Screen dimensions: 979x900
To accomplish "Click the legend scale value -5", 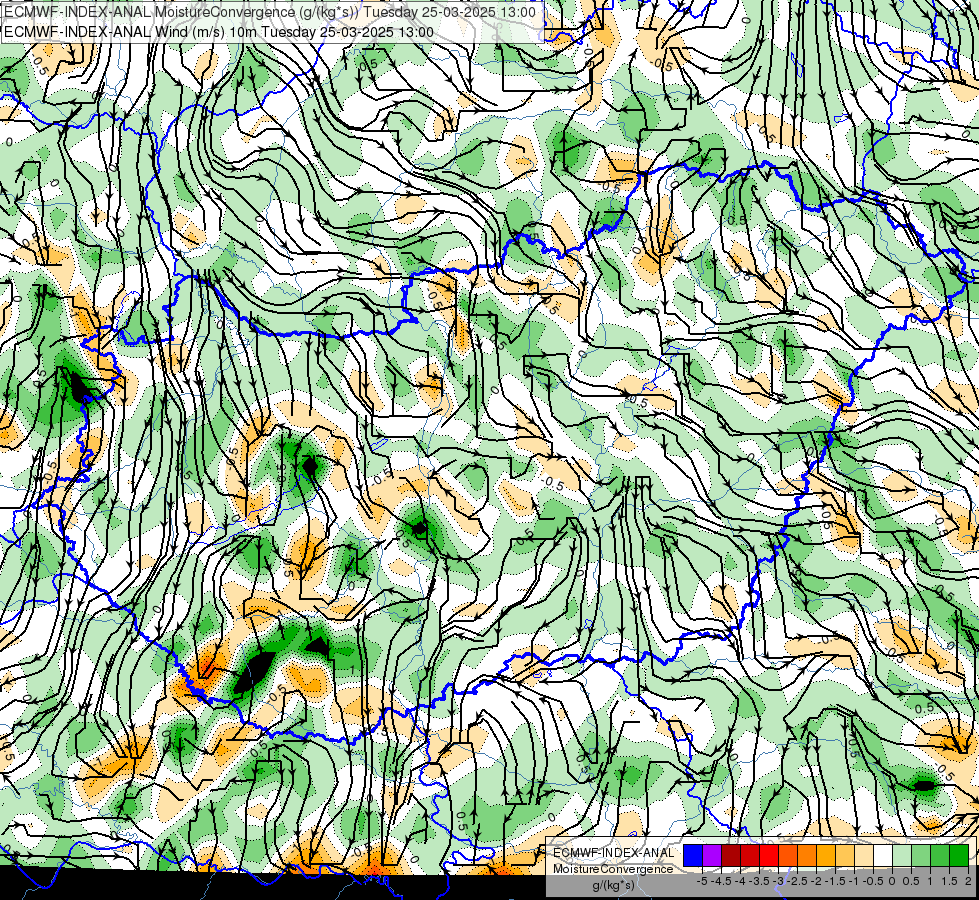I will tap(702, 881).
